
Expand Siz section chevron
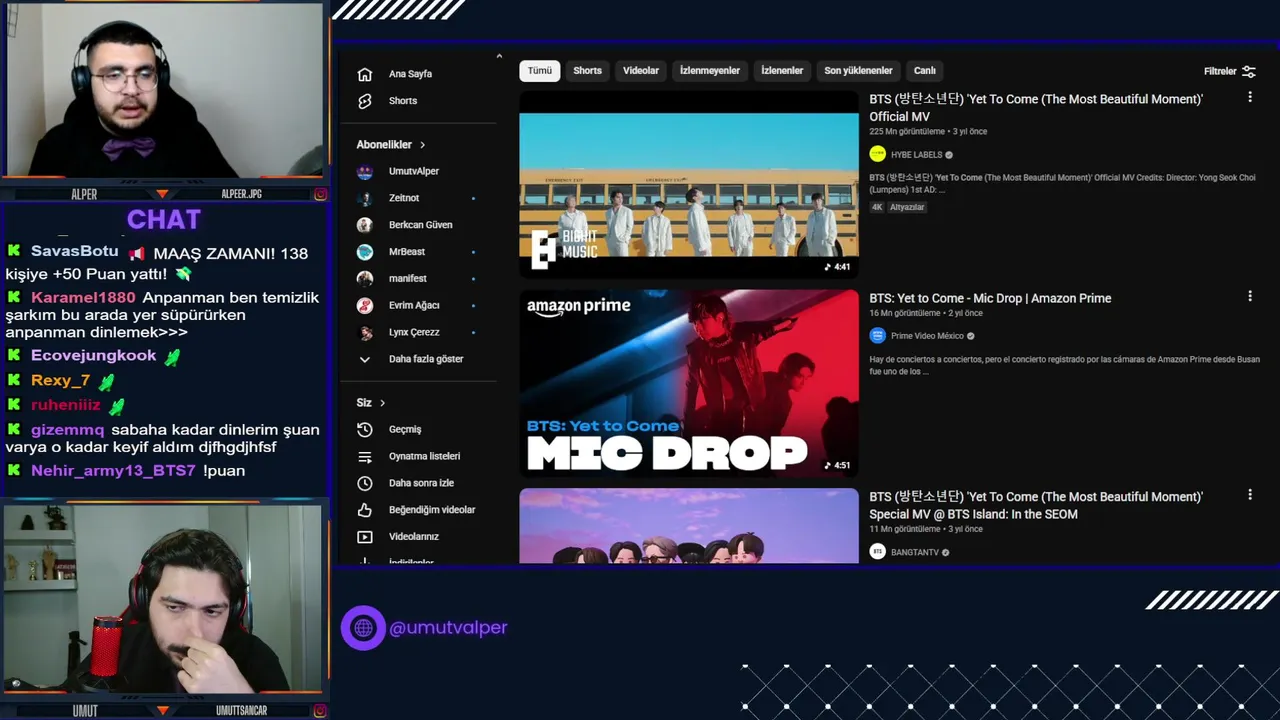[x=382, y=403]
